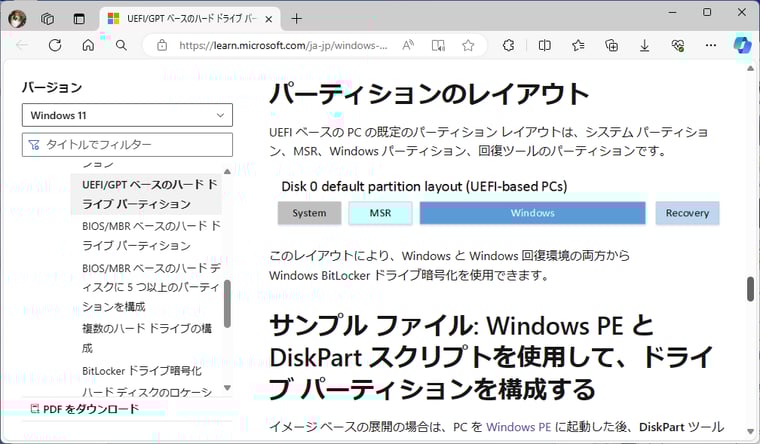Open the Copilot sidebar
The width and height of the screenshot is (760, 444).
tap(742, 45)
